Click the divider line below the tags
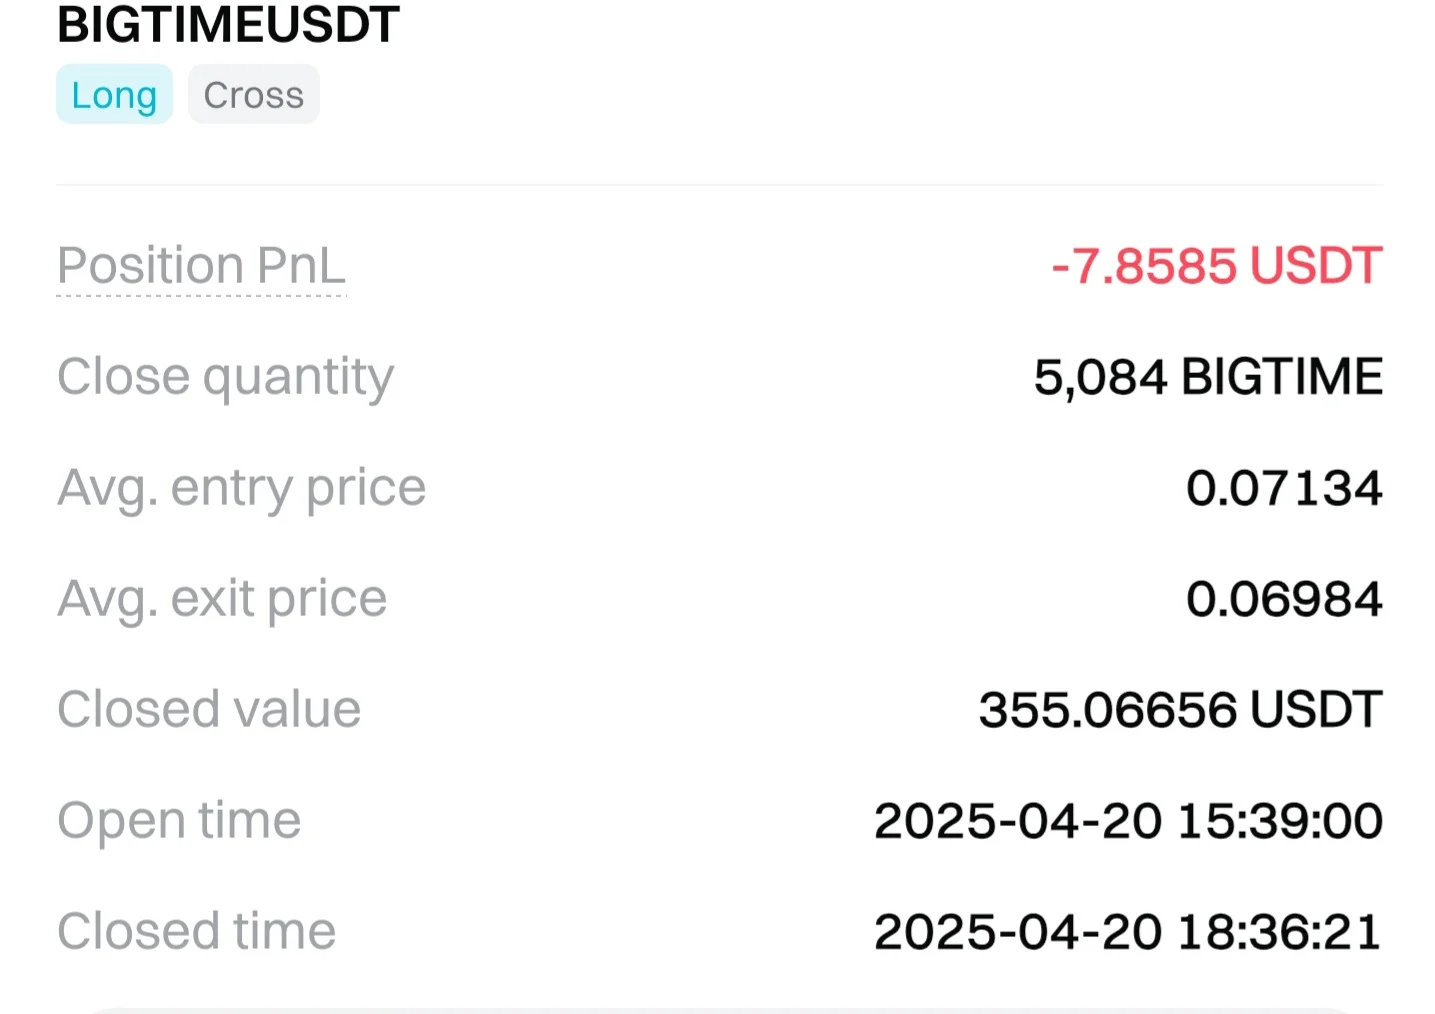 (x=719, y=185)
